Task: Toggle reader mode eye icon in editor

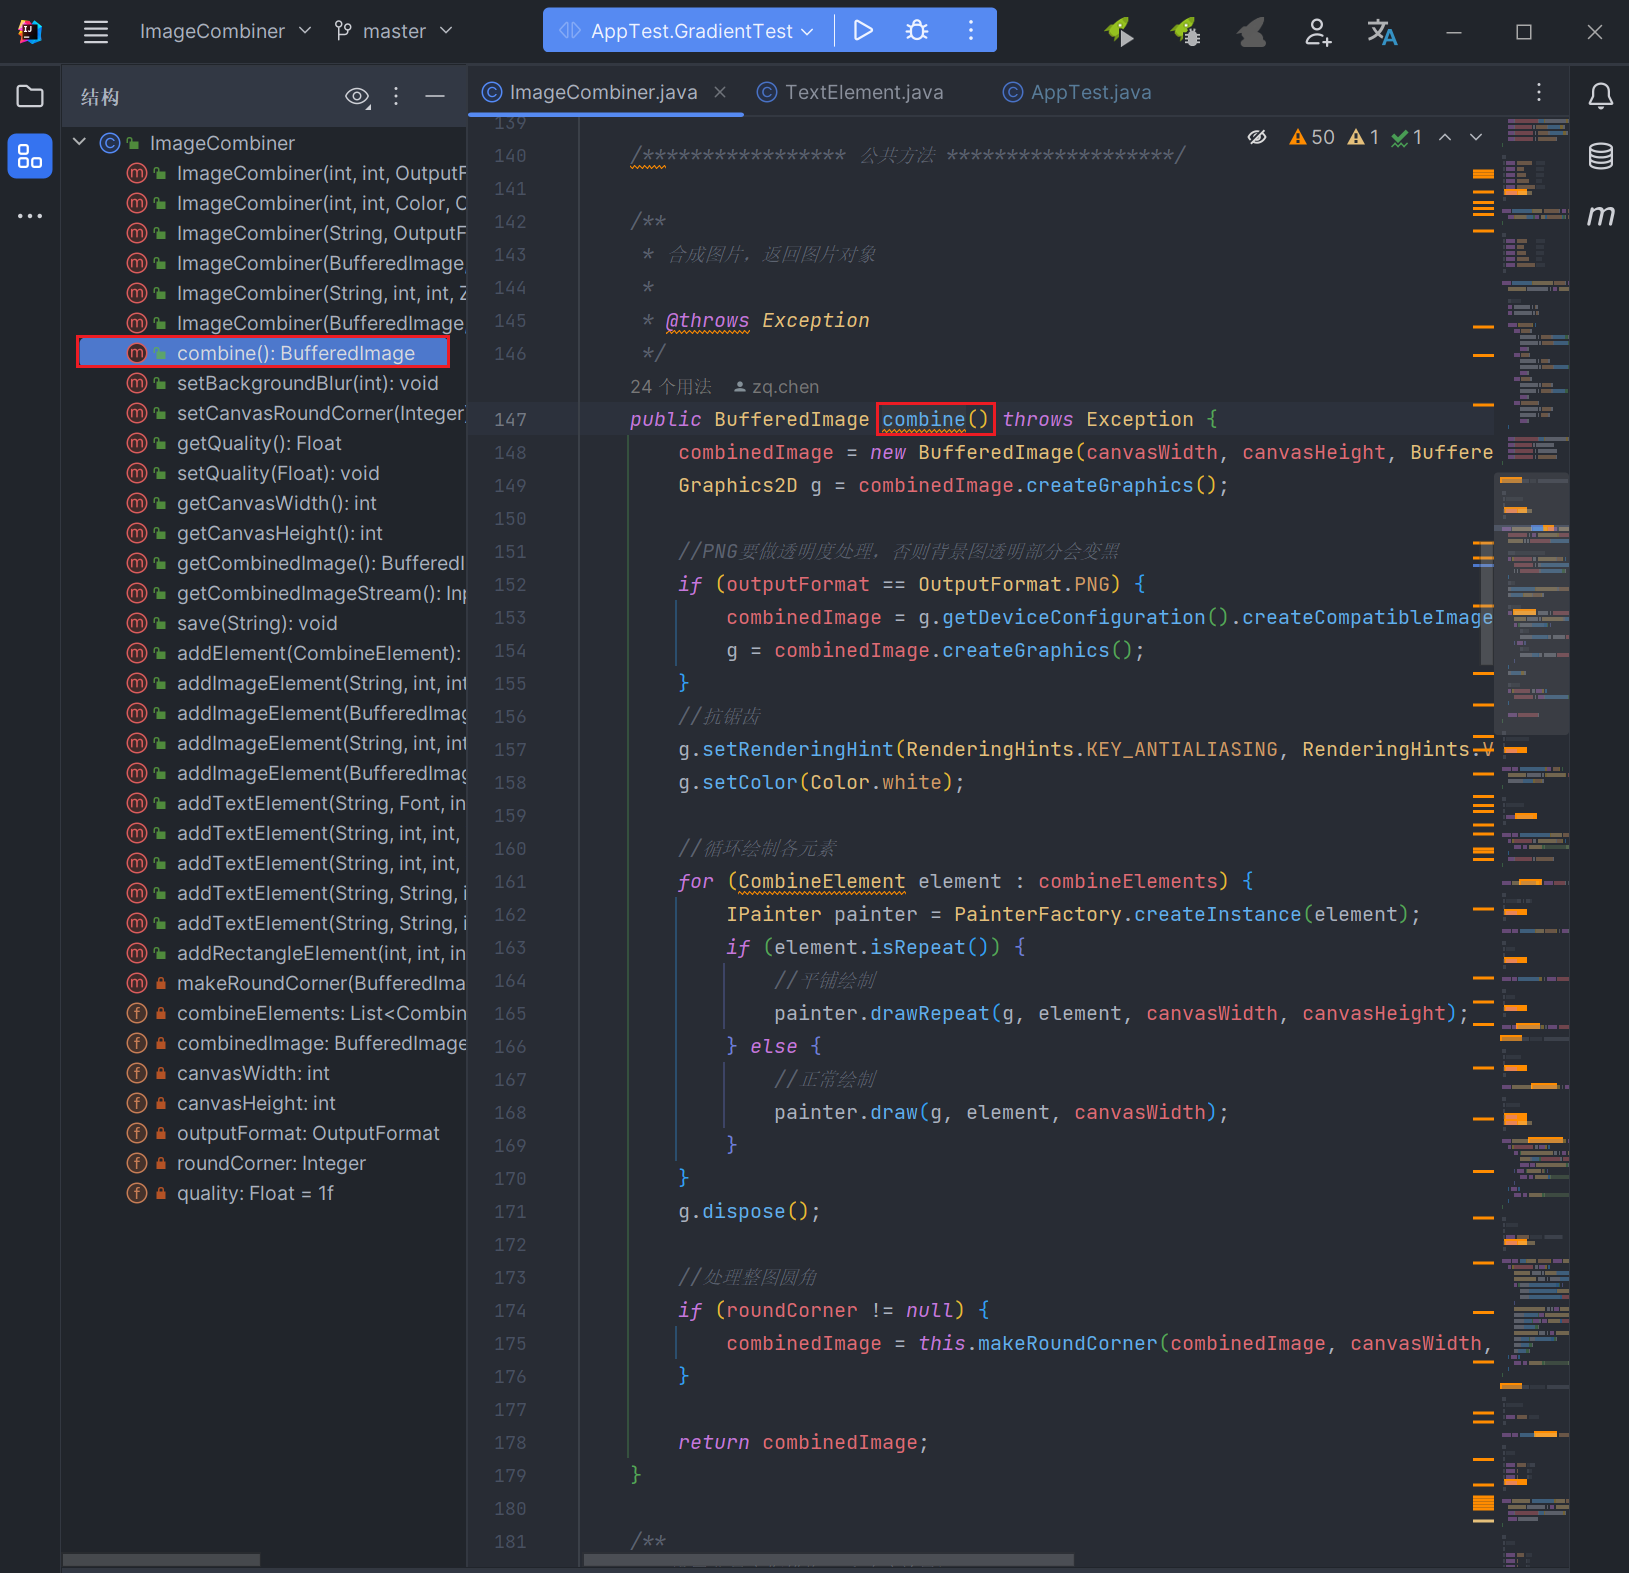Action: (x=1257, y=137)
